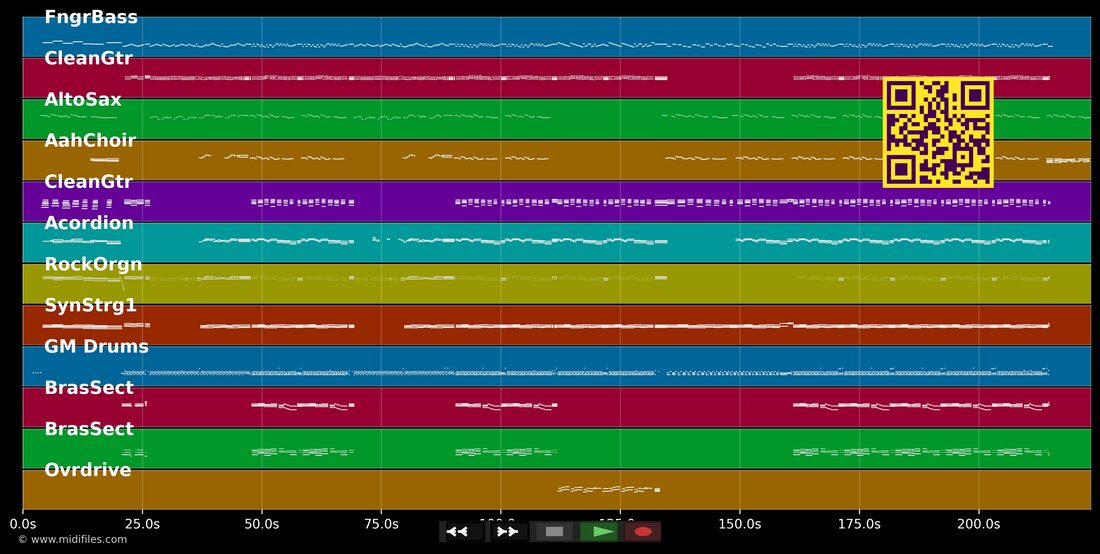Click the 25.0s time axis marker
This screenshot has height=554, width=1100.
tap(142, 524)
